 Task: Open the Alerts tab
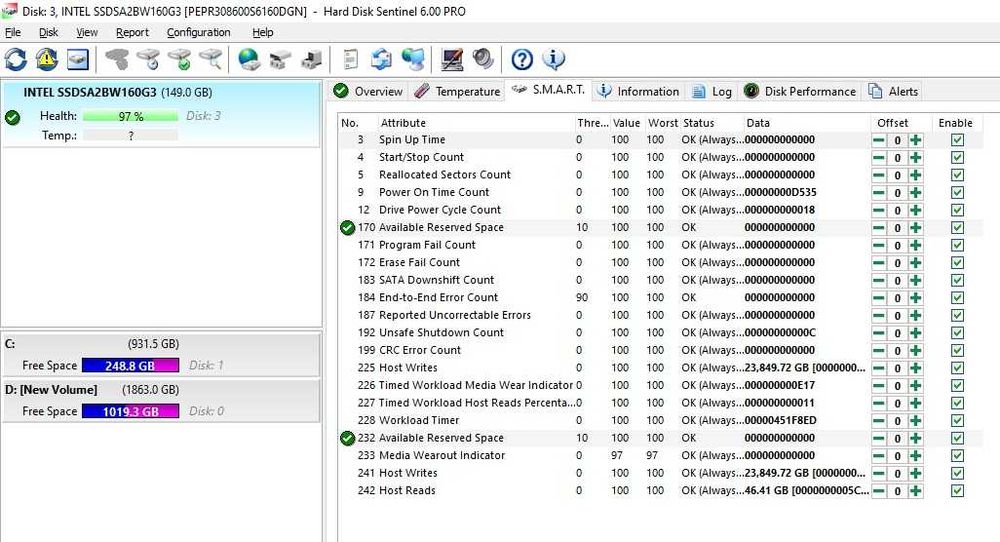click(x=893, y=91)
